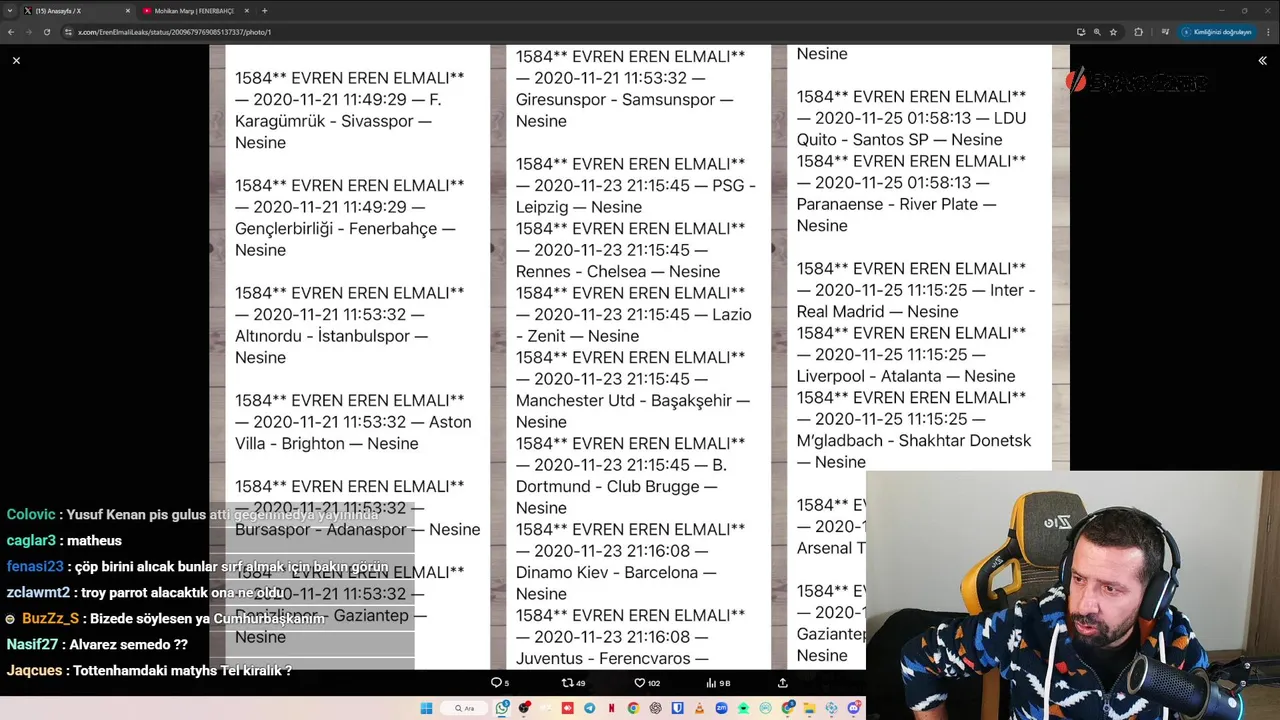Image resolution: width=1280 pixels, height=720 pixels.
Task: Close the Mohikan Marşı tab
Action: [x=246, y=11]
